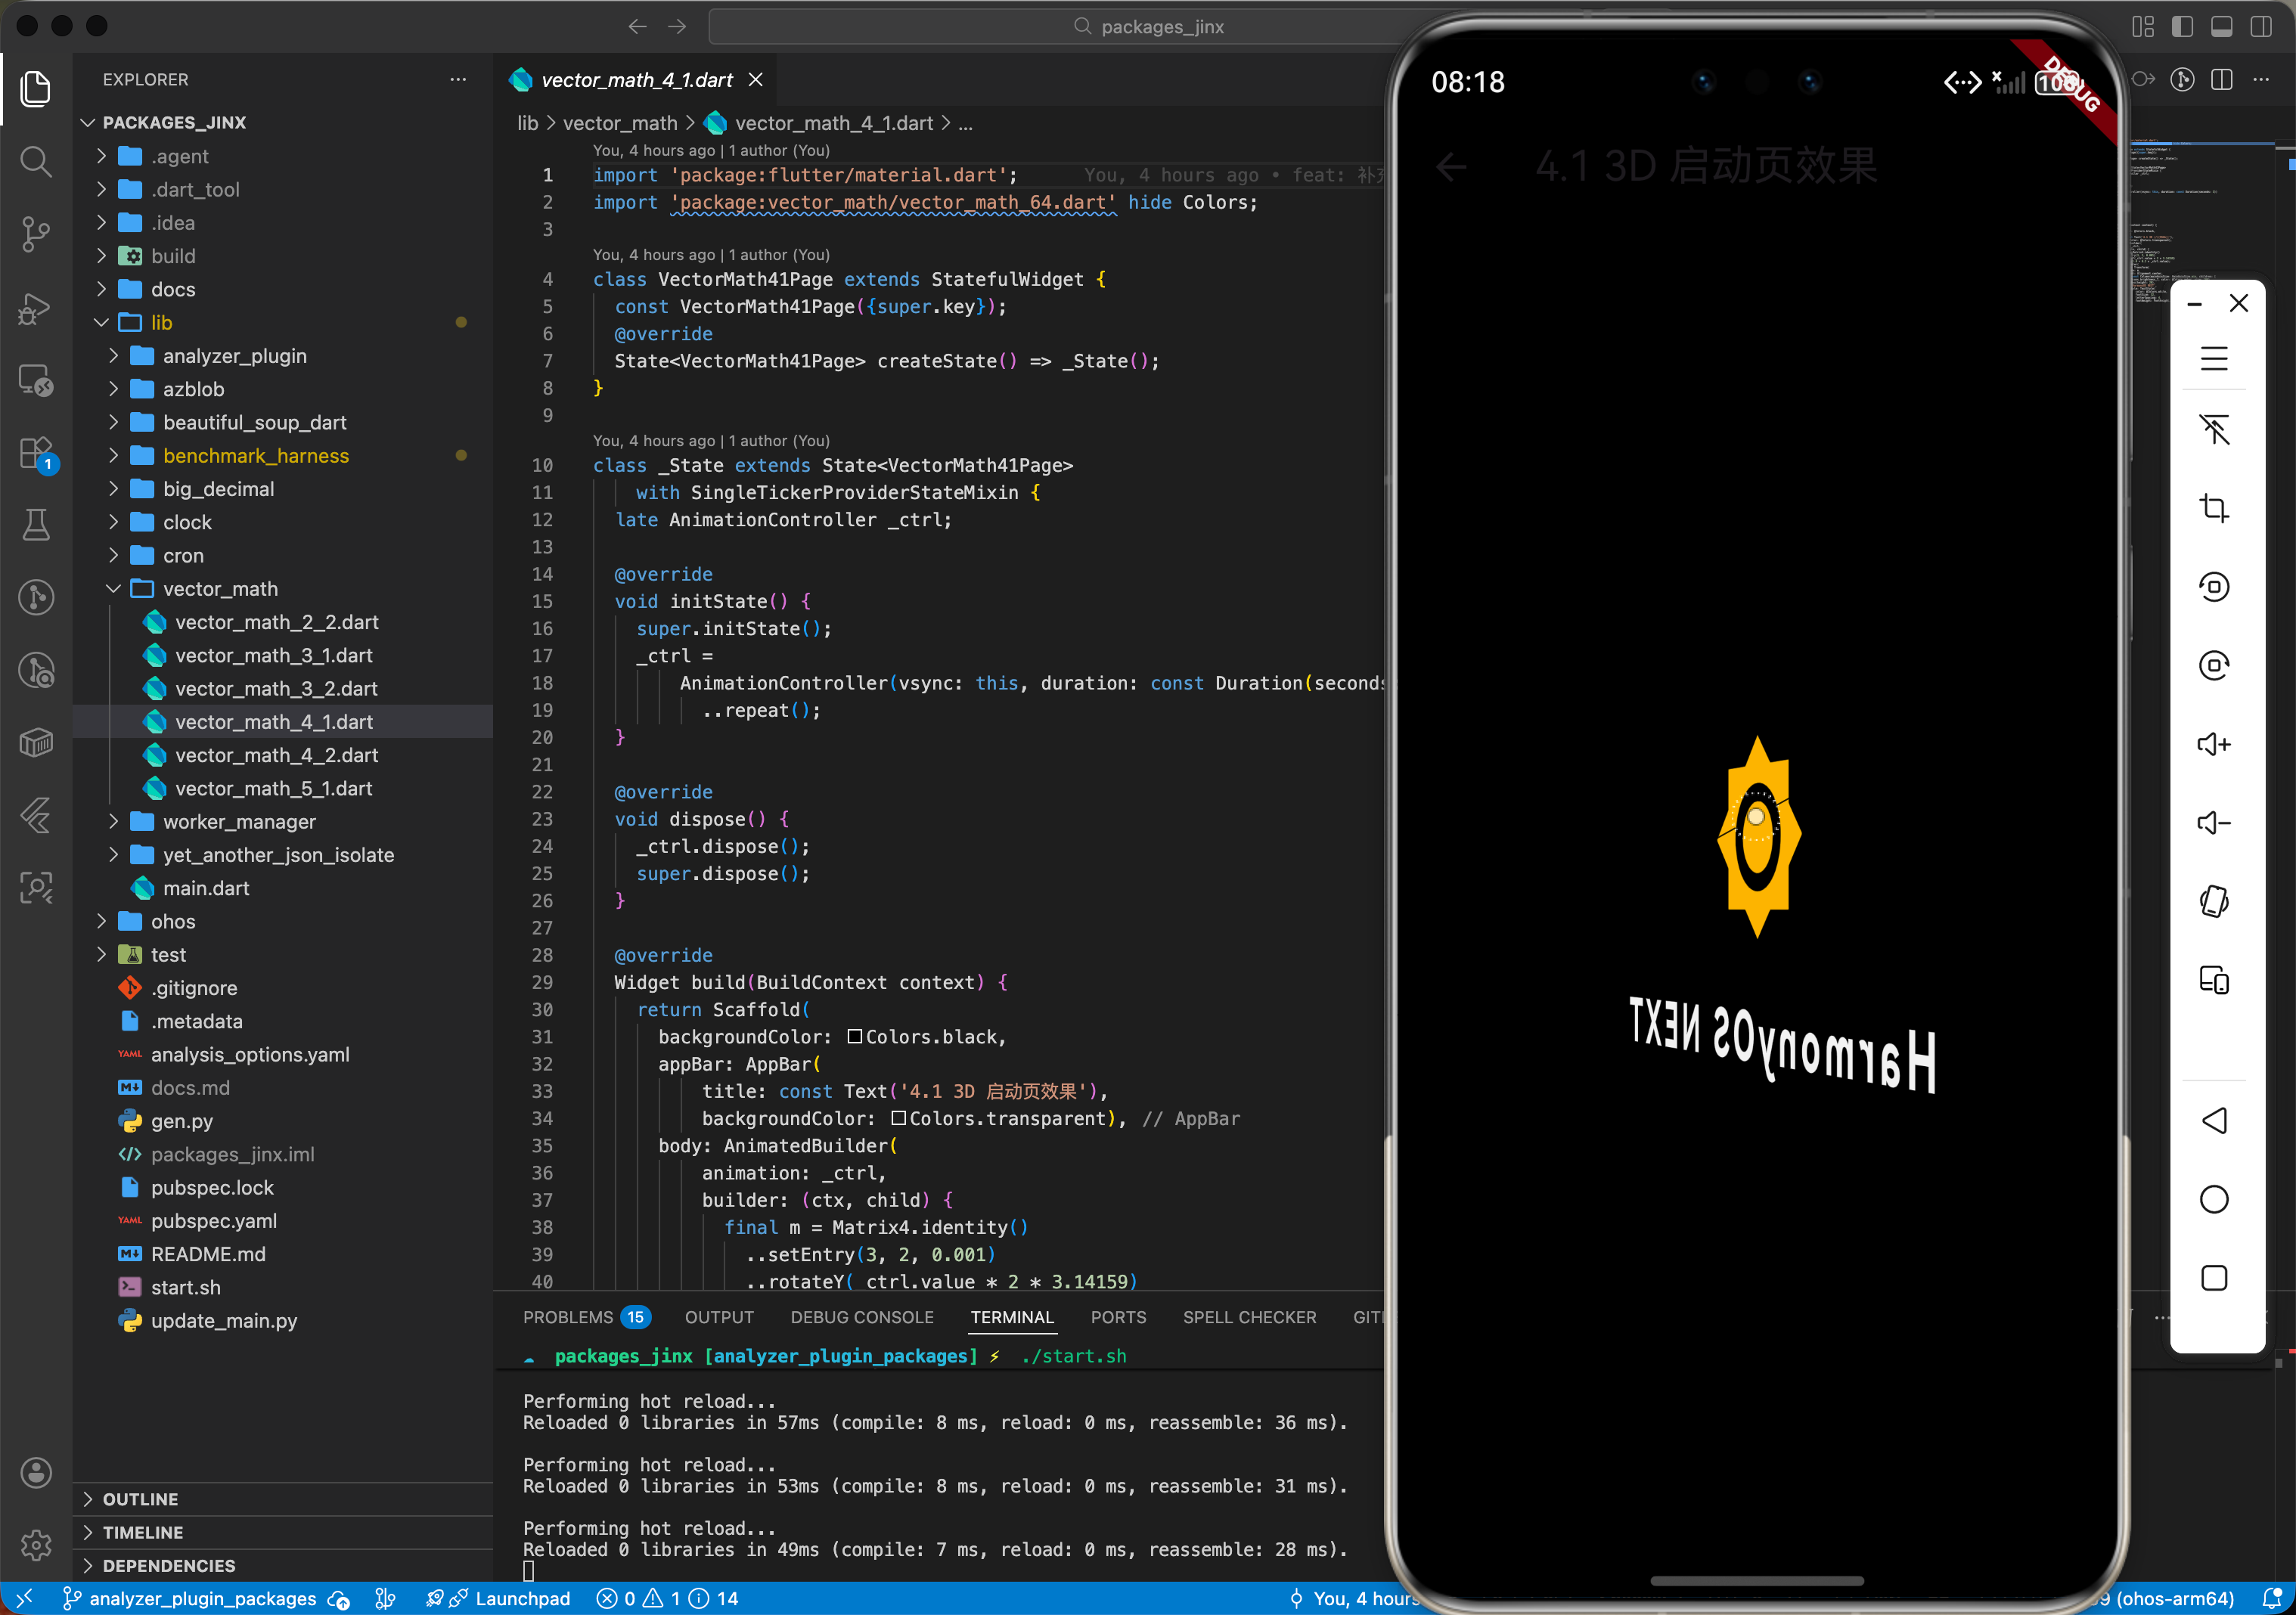Image resolution: width=2296 pixels, height=1615 pixels.
Task: Toggle the primary side bar layout icon
Action: tap(2182, 27)
